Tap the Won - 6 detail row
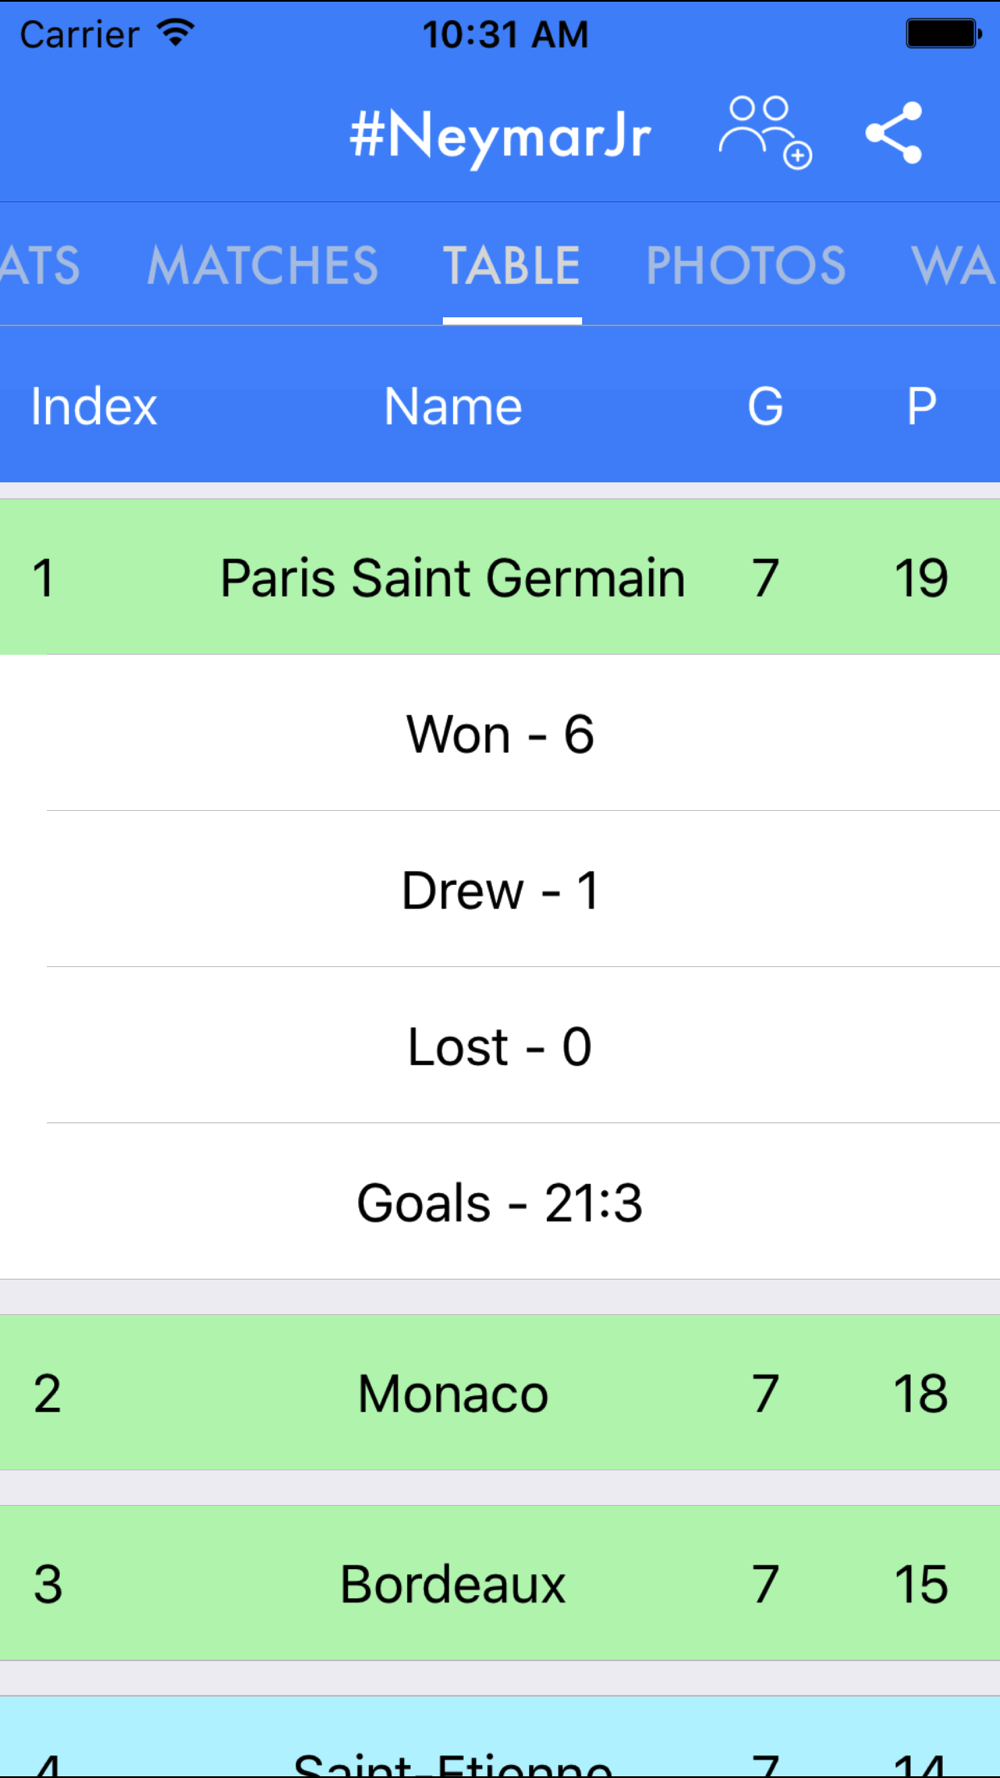Image resolution: width=1000 pixels, height=1778 pixels. [x=500, y=734]
